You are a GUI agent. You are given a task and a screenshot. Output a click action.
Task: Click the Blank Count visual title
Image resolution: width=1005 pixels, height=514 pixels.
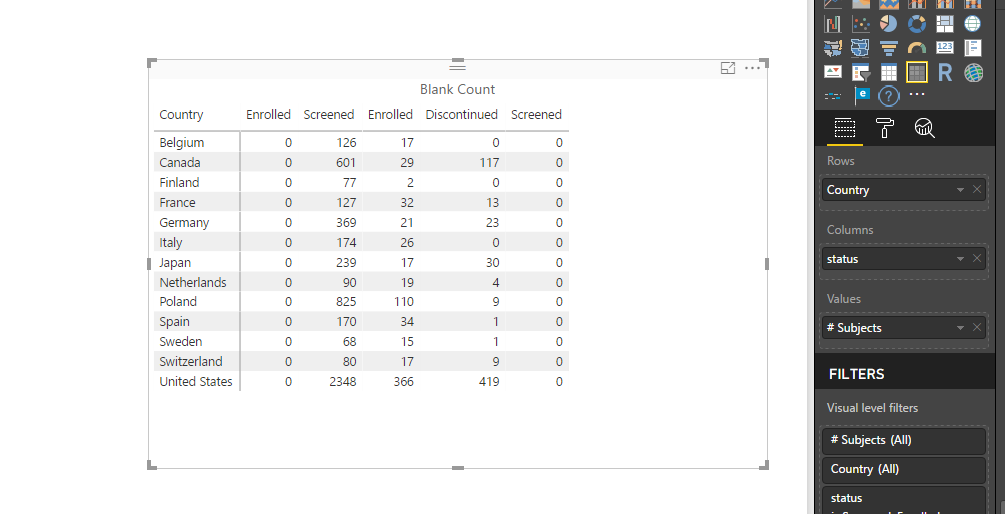click(x=458, y=90)
